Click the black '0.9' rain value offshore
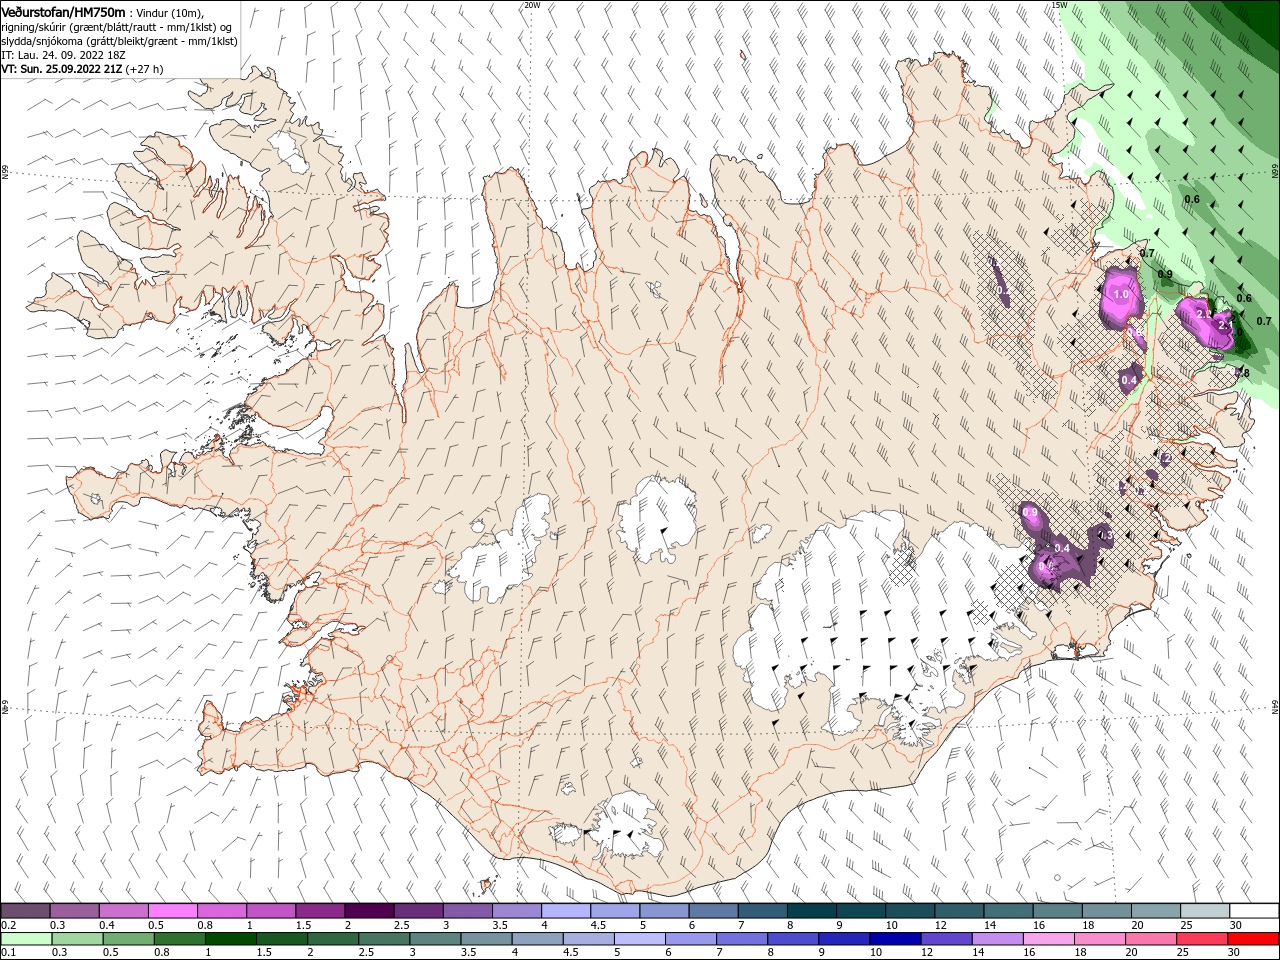Image resolution: width=1280 pixels, height=960 pixels. (x=1165, y=274)
